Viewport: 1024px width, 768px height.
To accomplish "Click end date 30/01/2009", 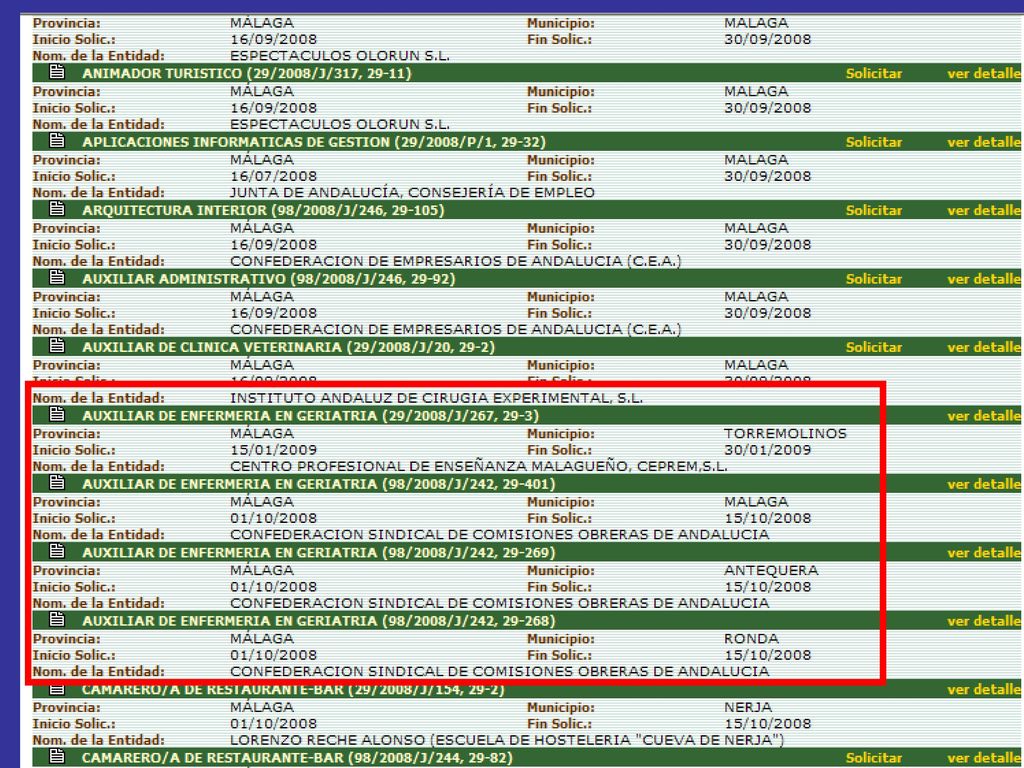I will point(767,450).
